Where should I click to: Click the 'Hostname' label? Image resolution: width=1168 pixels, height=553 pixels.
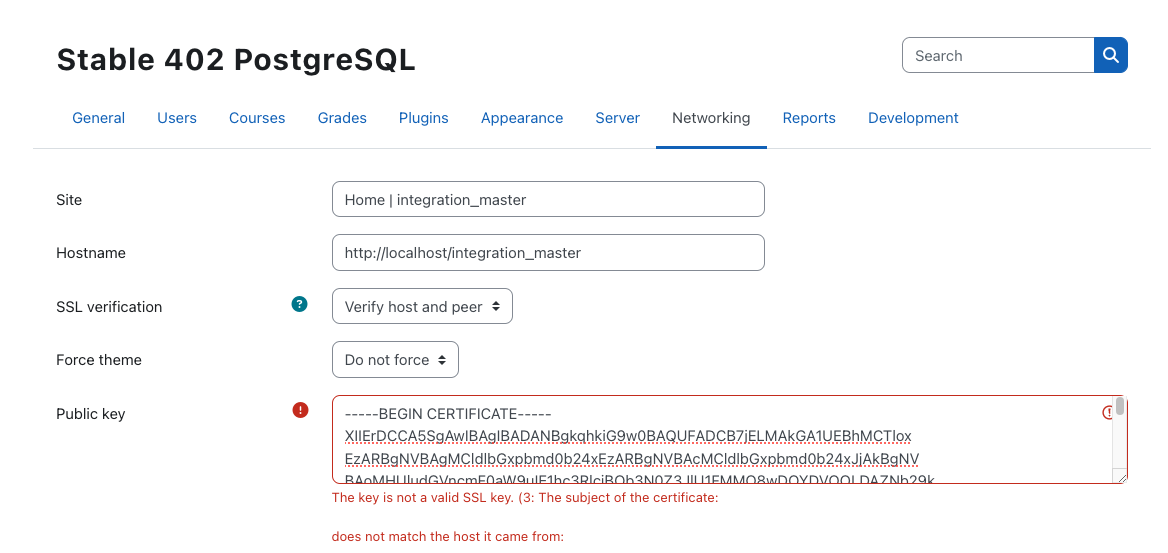pyautogui.click(x=91, y=253)
